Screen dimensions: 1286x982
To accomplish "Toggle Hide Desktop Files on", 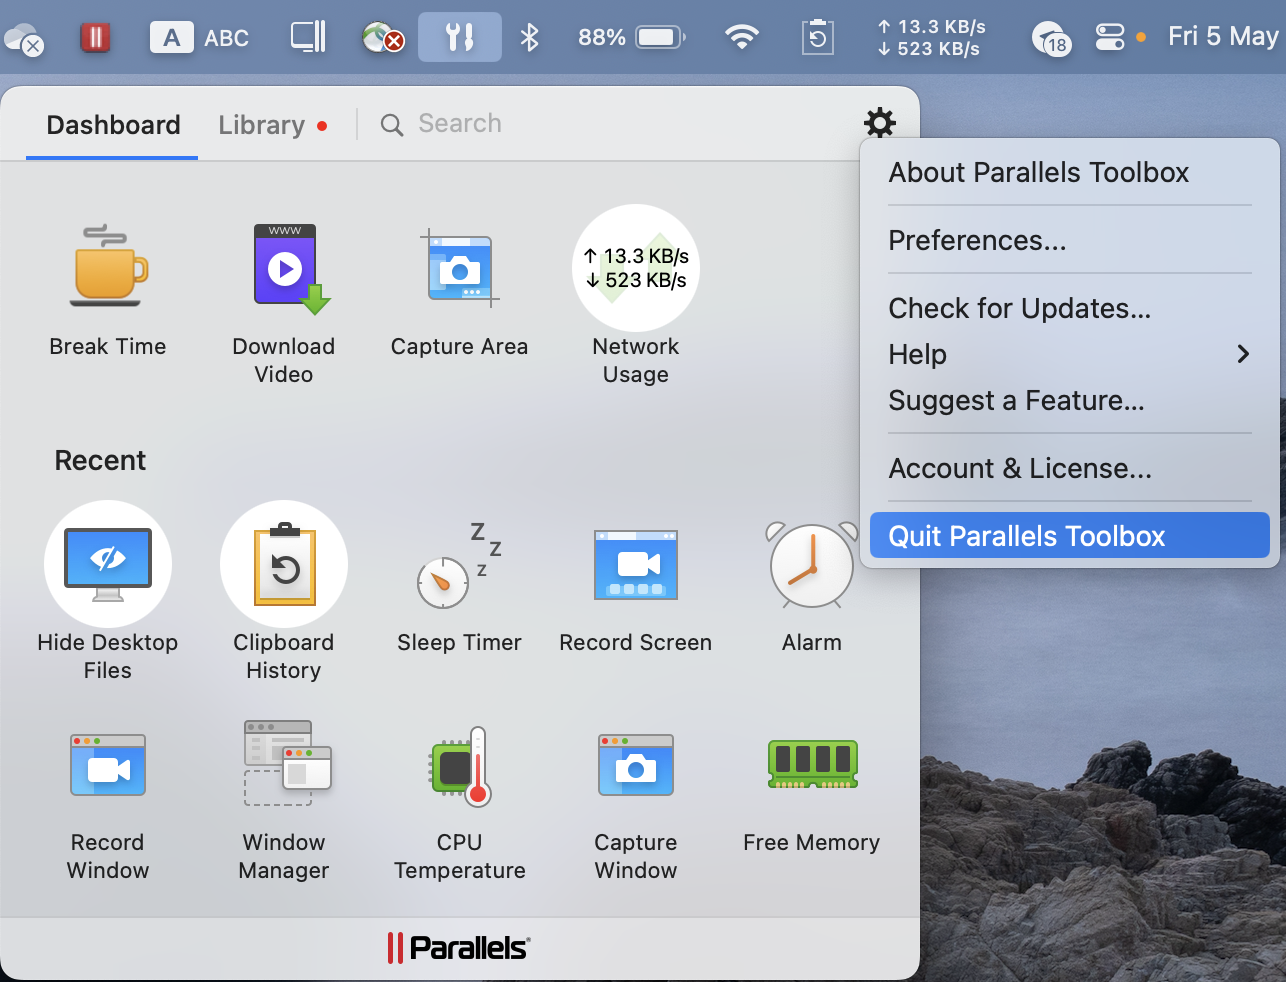I will [x=108, y=564].
